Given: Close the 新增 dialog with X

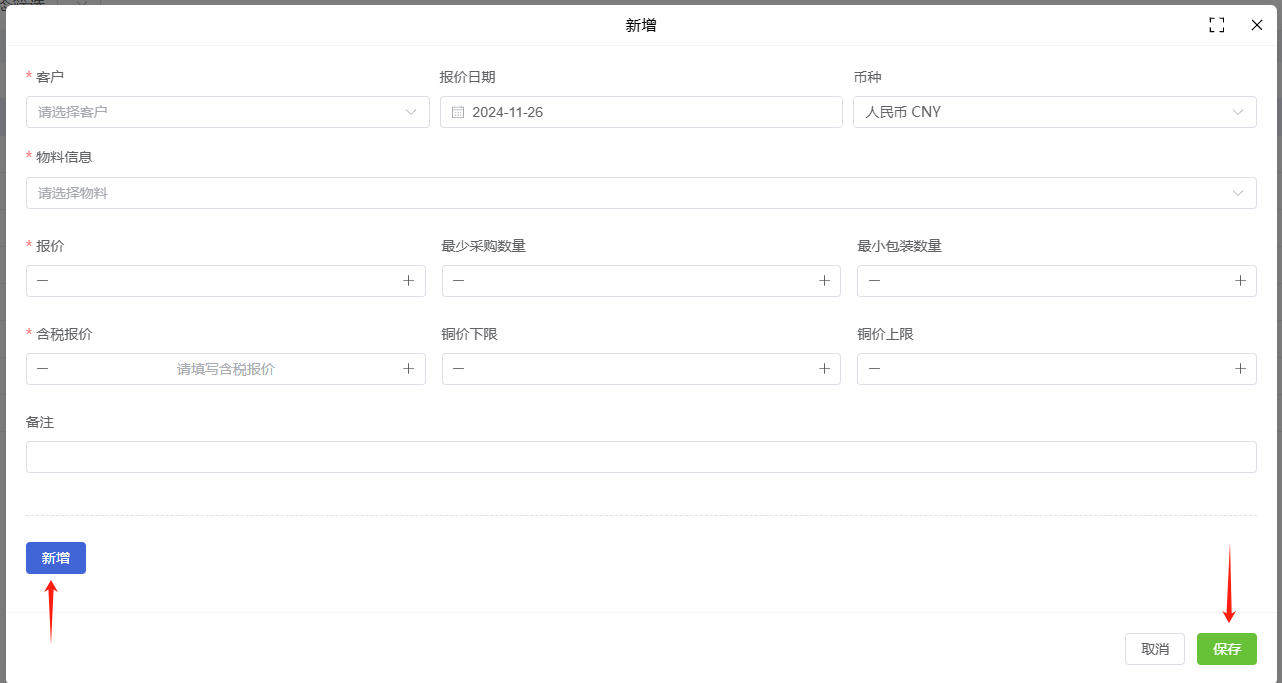Looking at the screenshot, I should (1257, 25).
